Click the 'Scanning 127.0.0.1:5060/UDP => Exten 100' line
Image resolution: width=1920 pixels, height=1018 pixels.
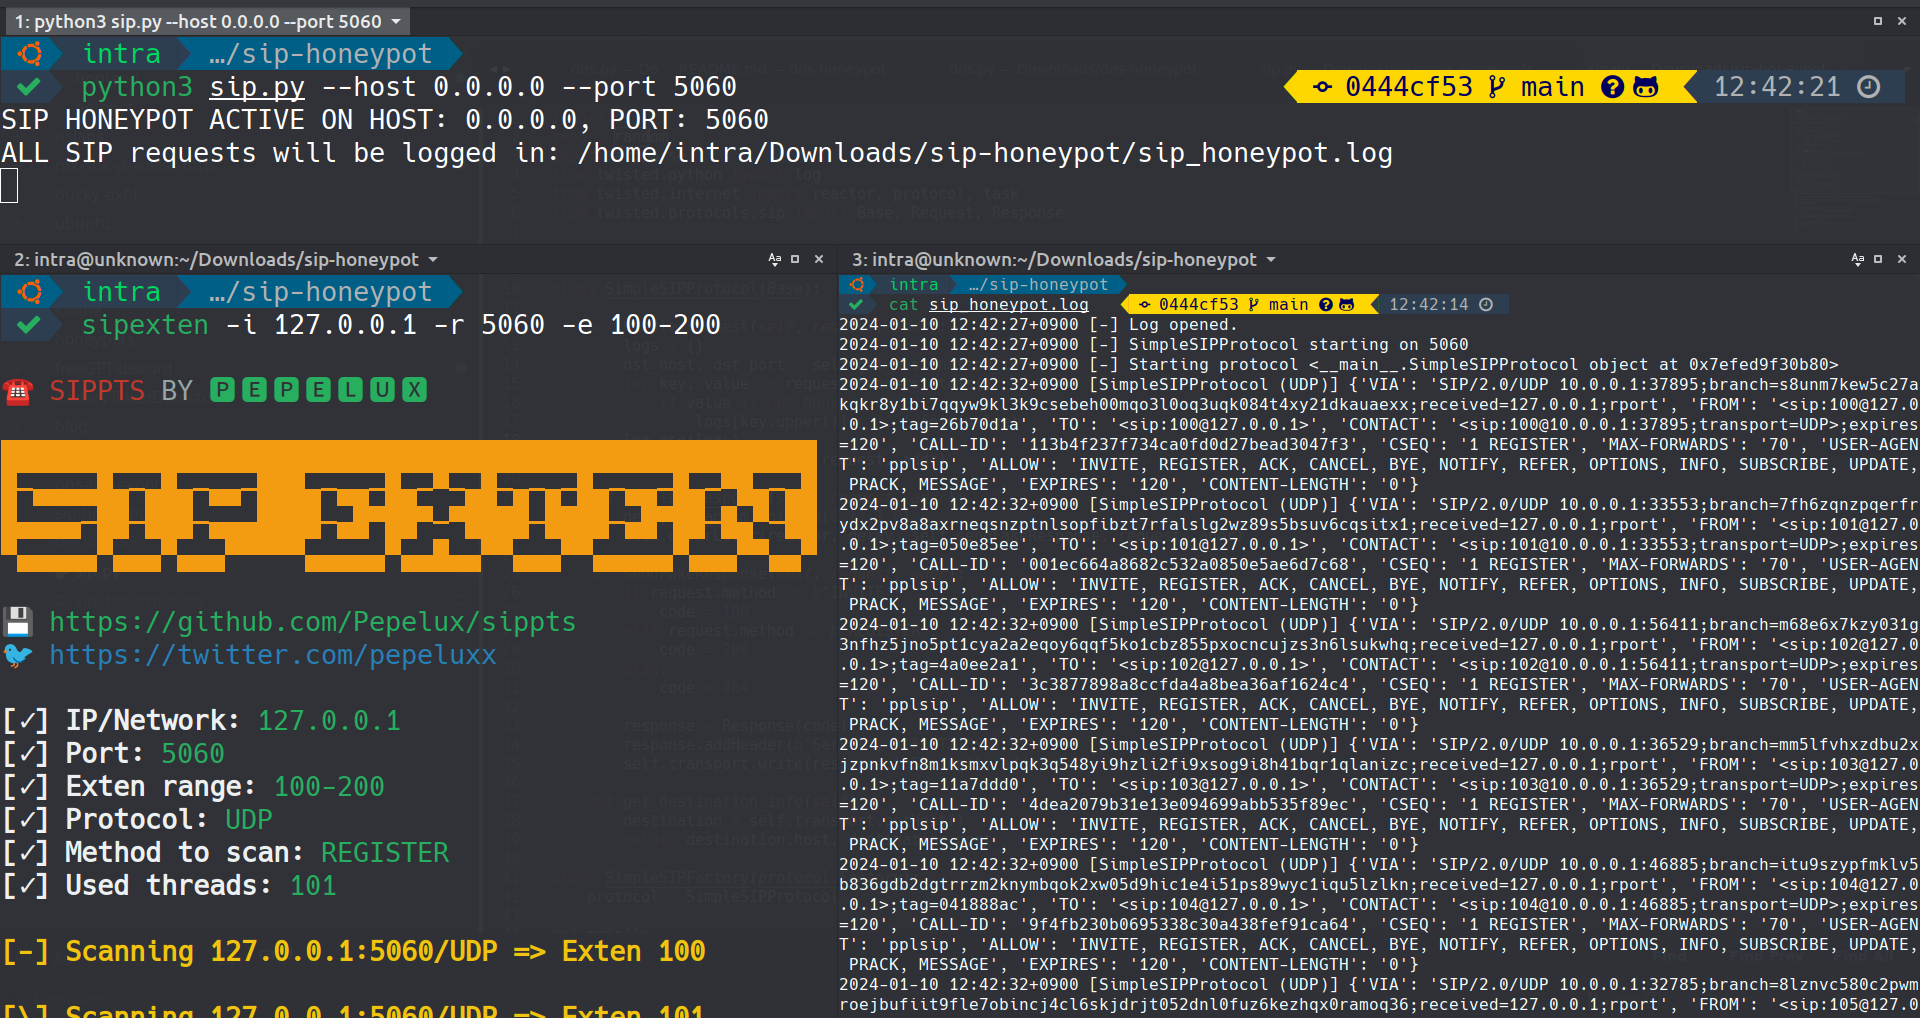pyautogui.click(x=354, y=952)
